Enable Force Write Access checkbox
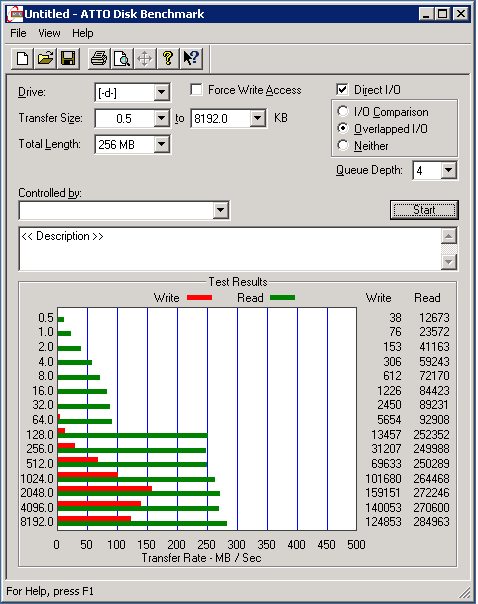This screenshot has width=478, height=604. click(x=196, y=90)
